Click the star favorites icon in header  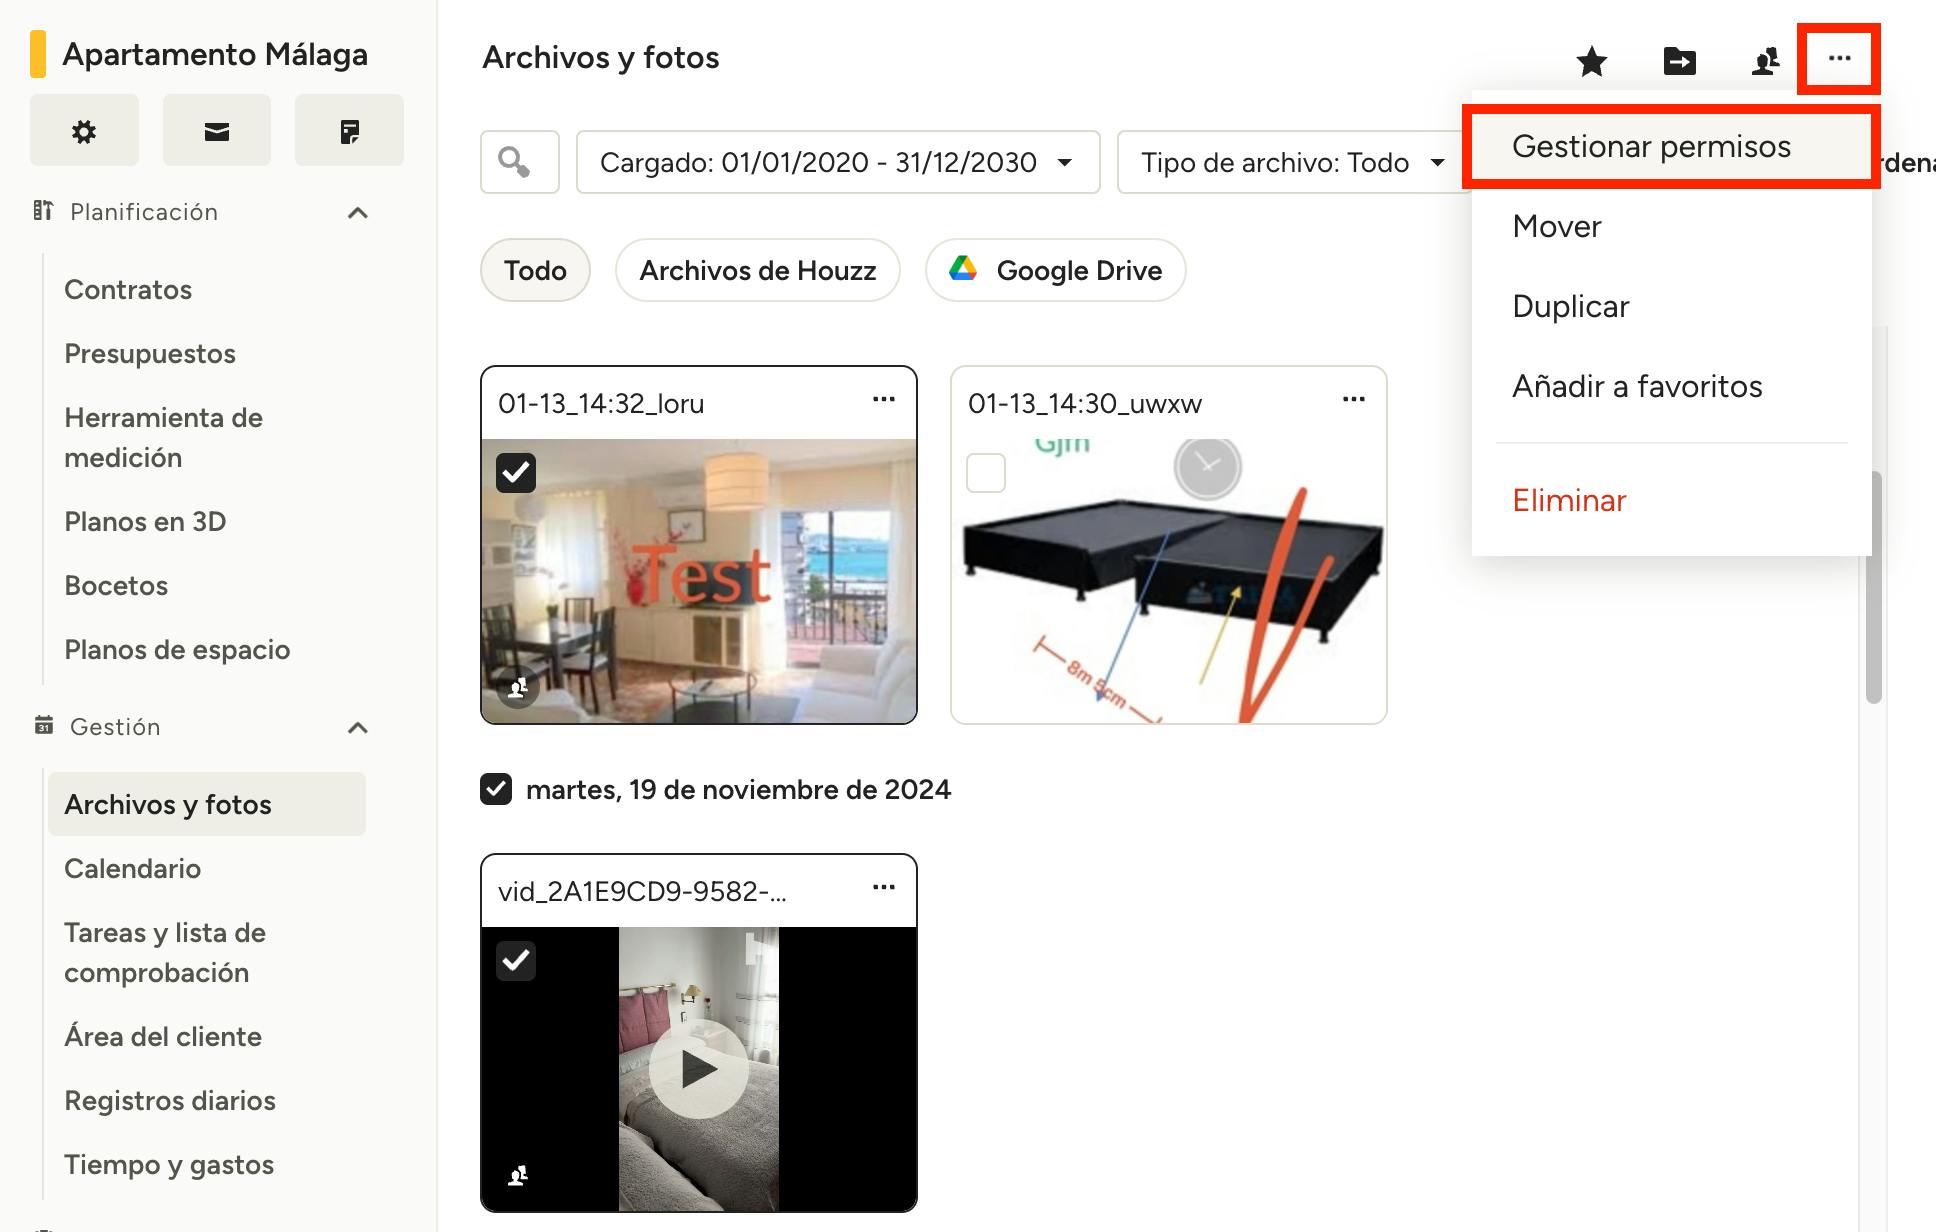click(1591, 61)
